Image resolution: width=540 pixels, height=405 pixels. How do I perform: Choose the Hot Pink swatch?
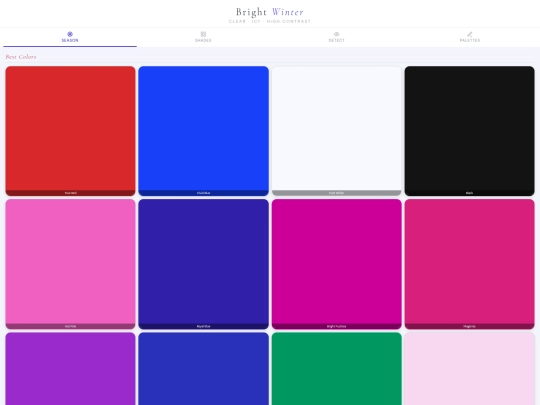70,264
